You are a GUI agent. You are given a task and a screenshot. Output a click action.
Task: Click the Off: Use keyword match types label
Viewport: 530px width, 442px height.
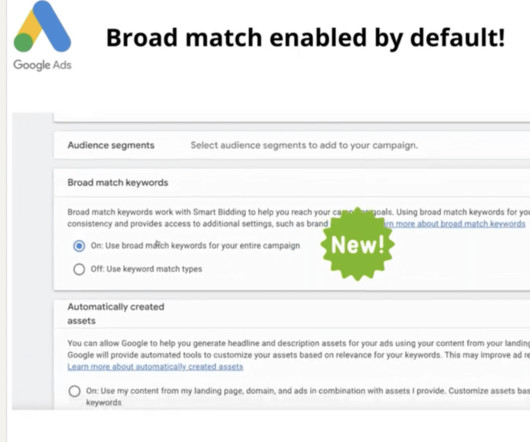(x=146, y=269)
